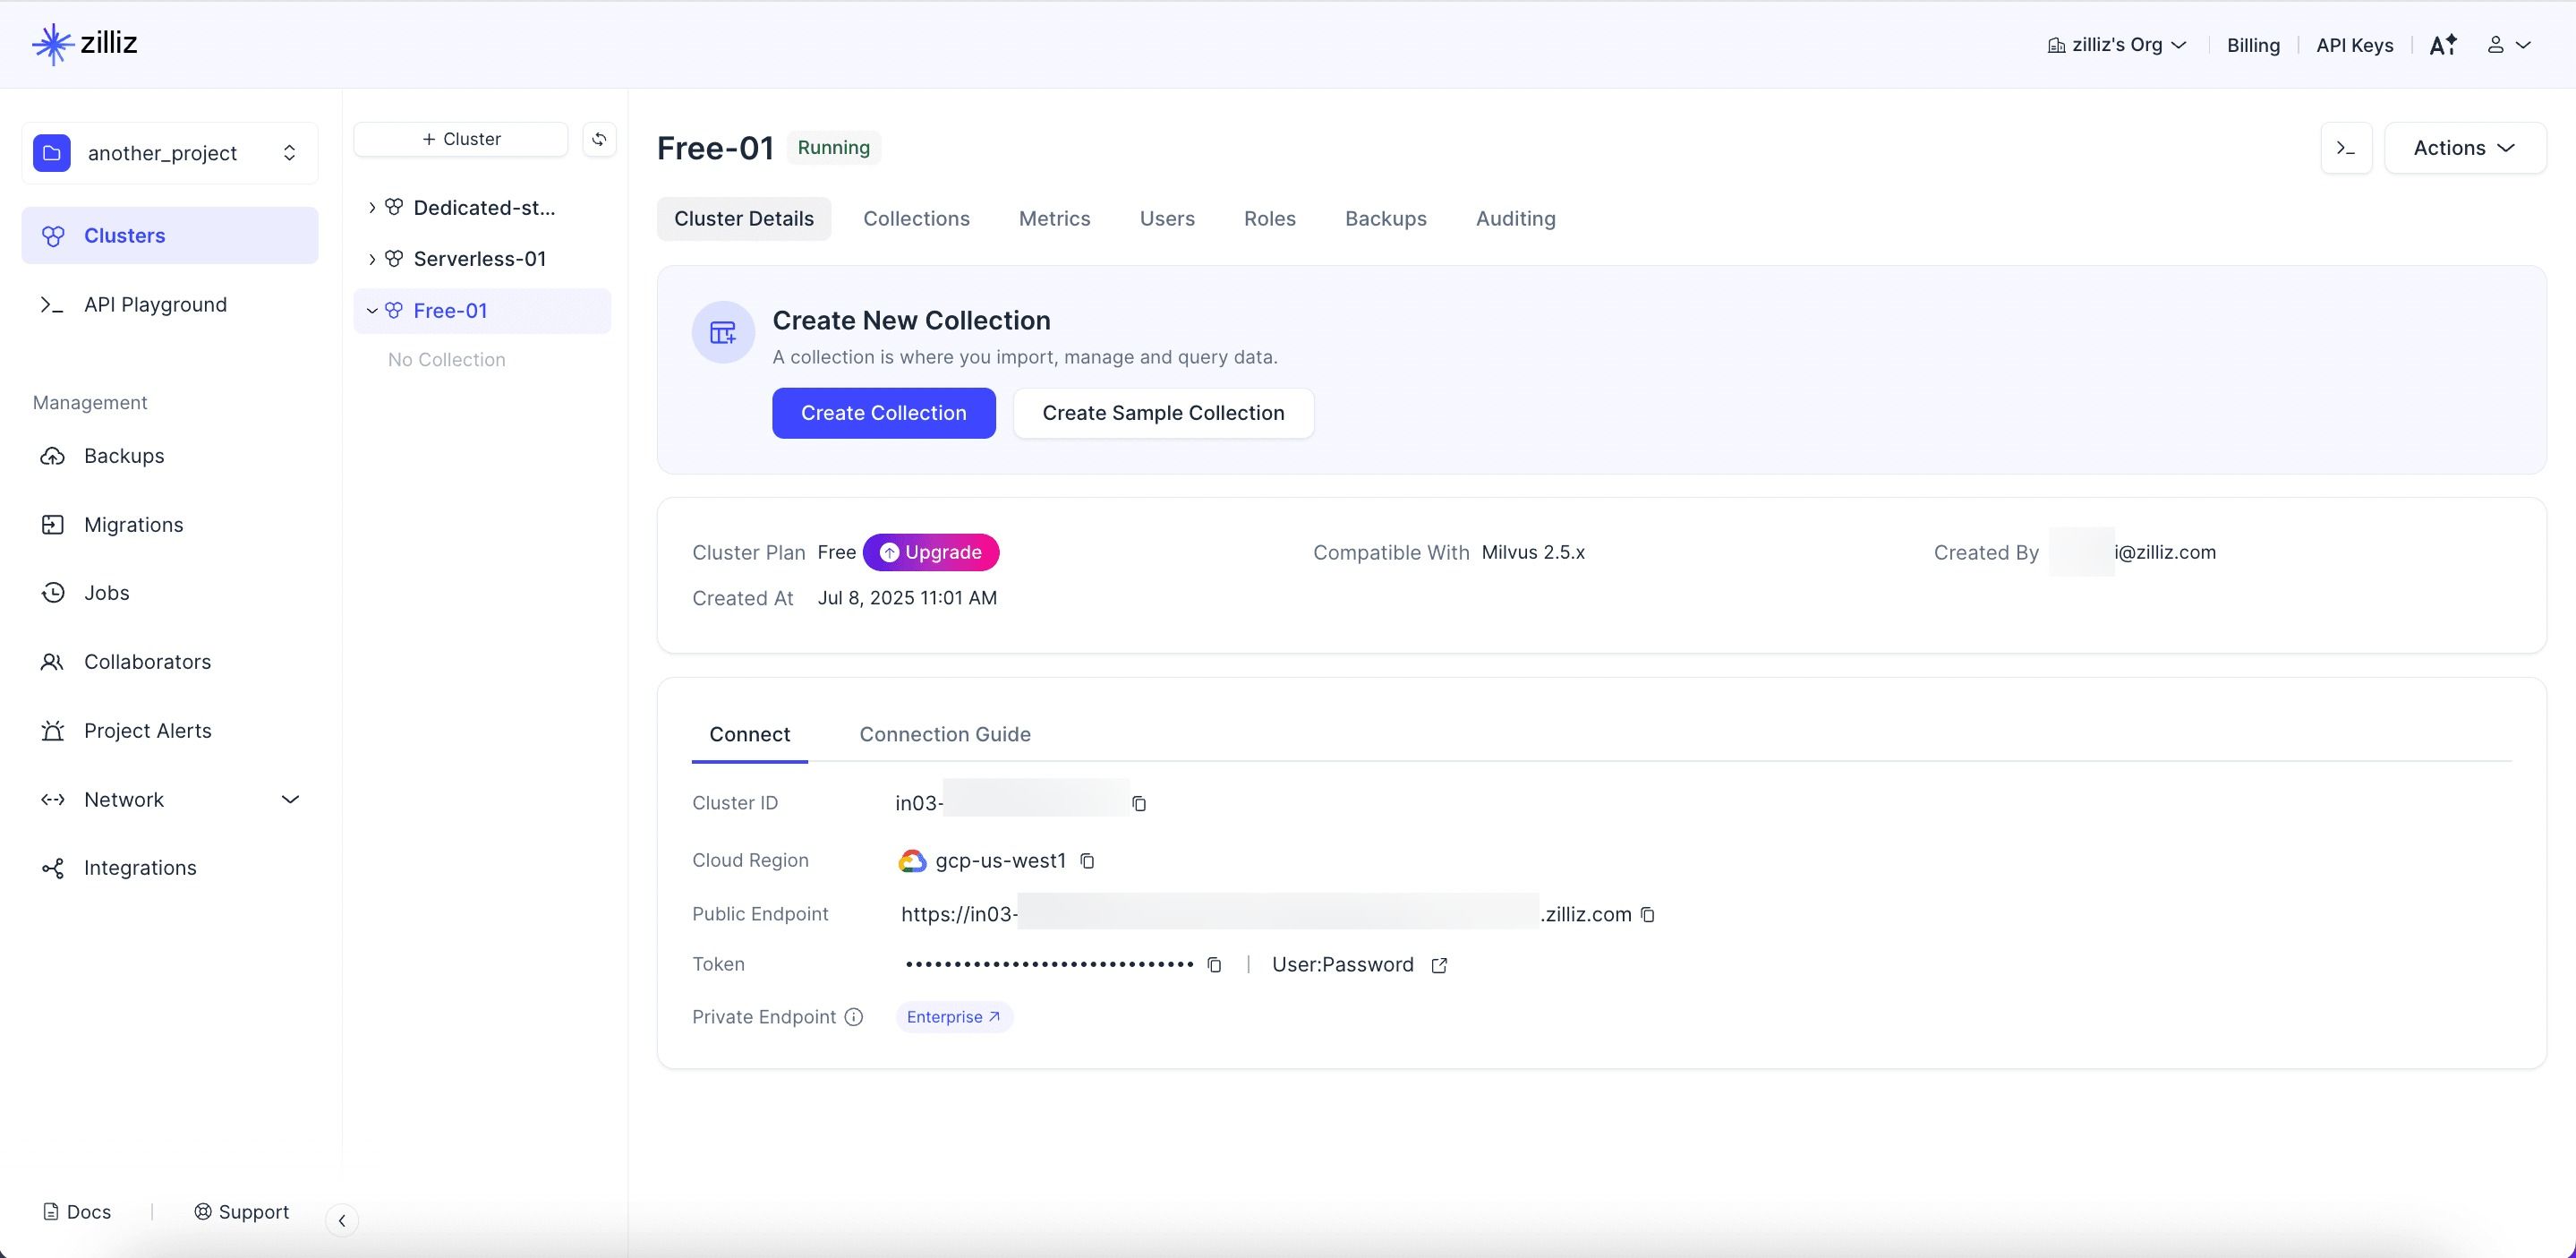Open the Connection Guide tab
2576x1258 pixels.
[945, 734]
